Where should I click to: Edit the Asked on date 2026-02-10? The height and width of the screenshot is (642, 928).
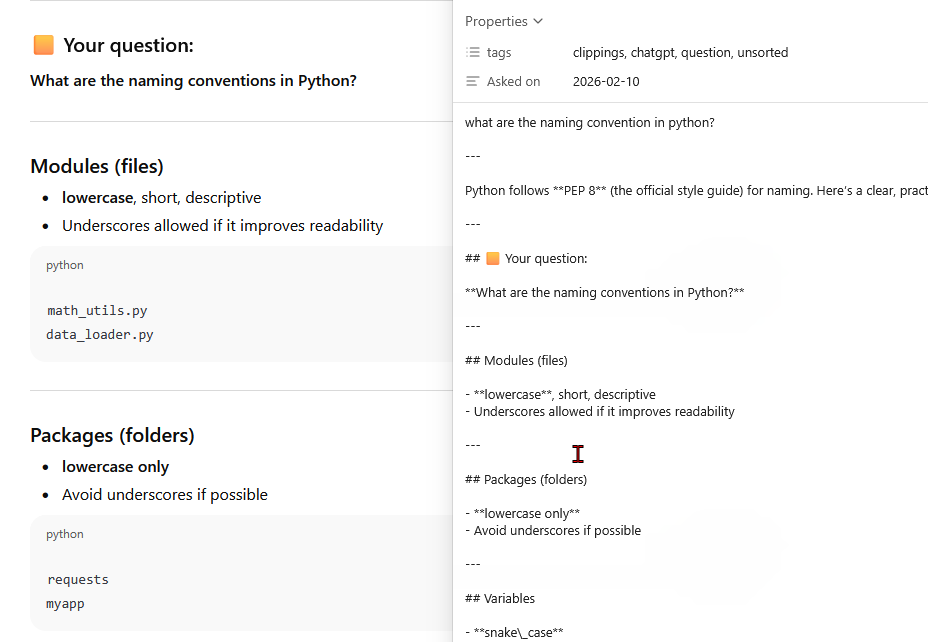coord(606,81)
